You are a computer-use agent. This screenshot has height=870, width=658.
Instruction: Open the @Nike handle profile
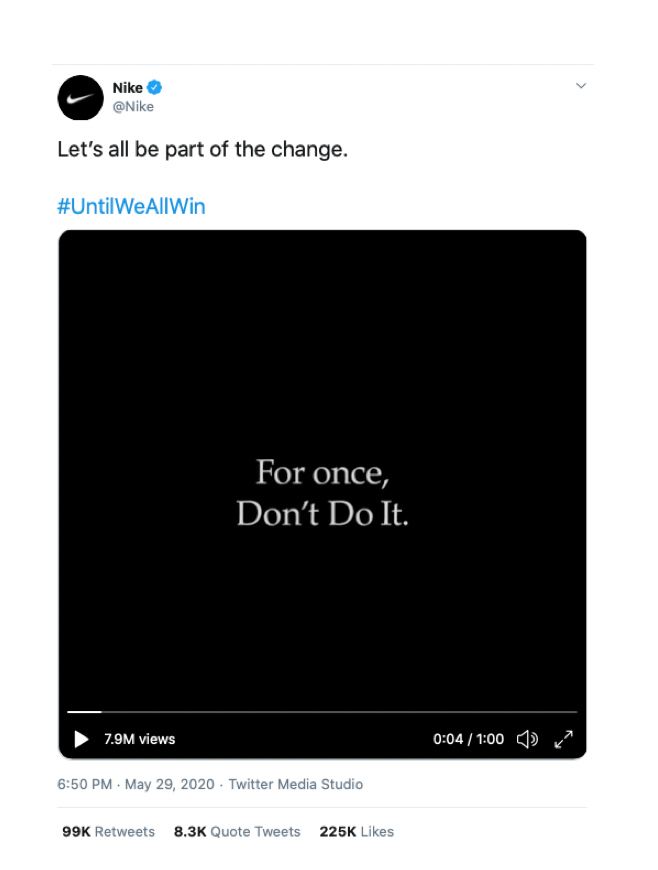133,106
